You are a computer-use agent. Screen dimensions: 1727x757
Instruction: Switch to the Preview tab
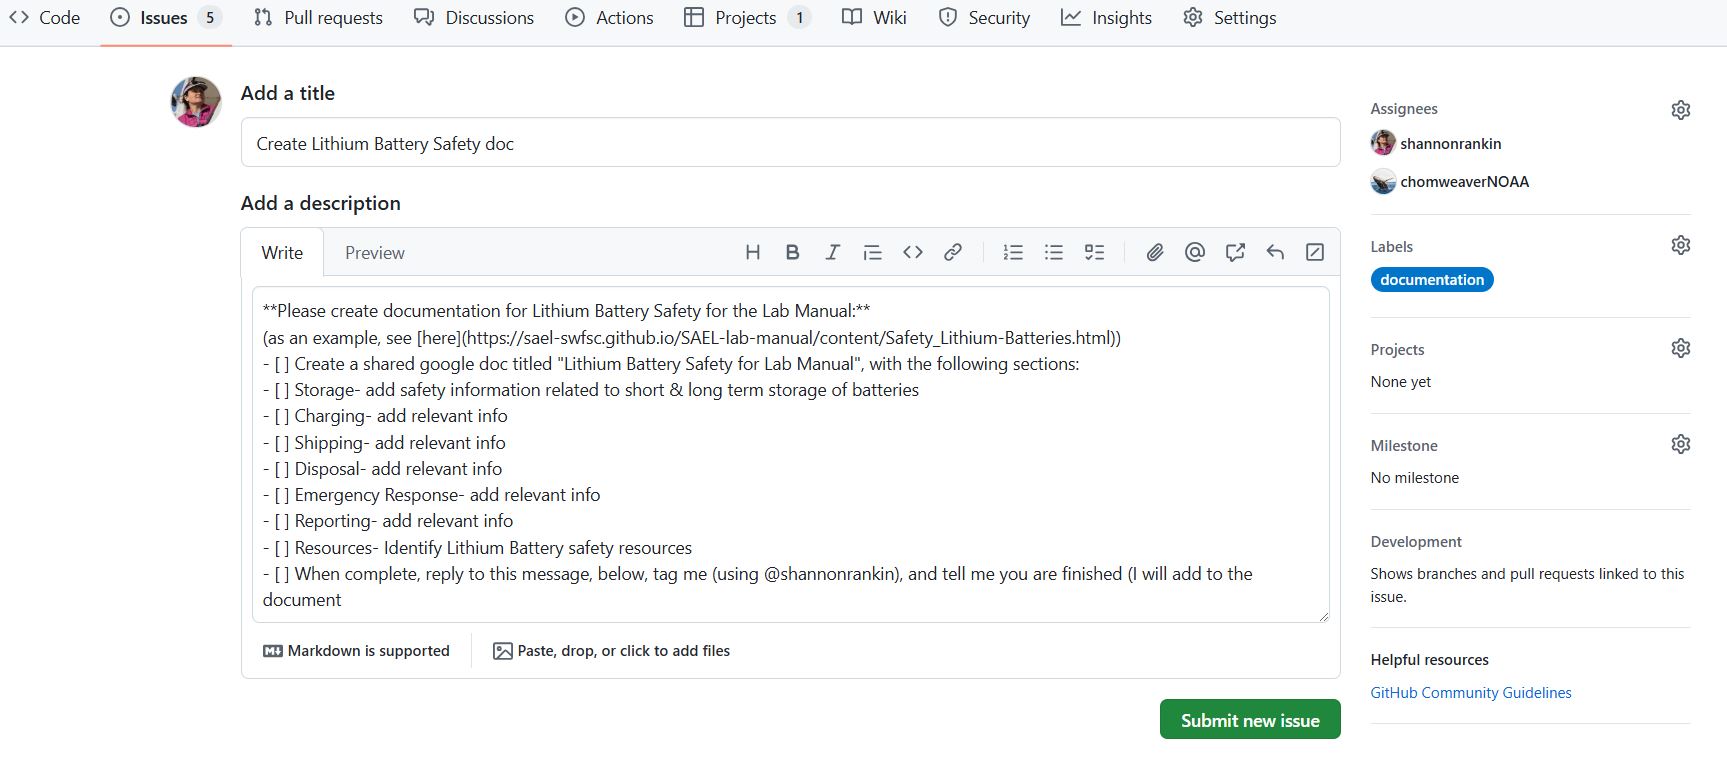(x=374, y=253)
